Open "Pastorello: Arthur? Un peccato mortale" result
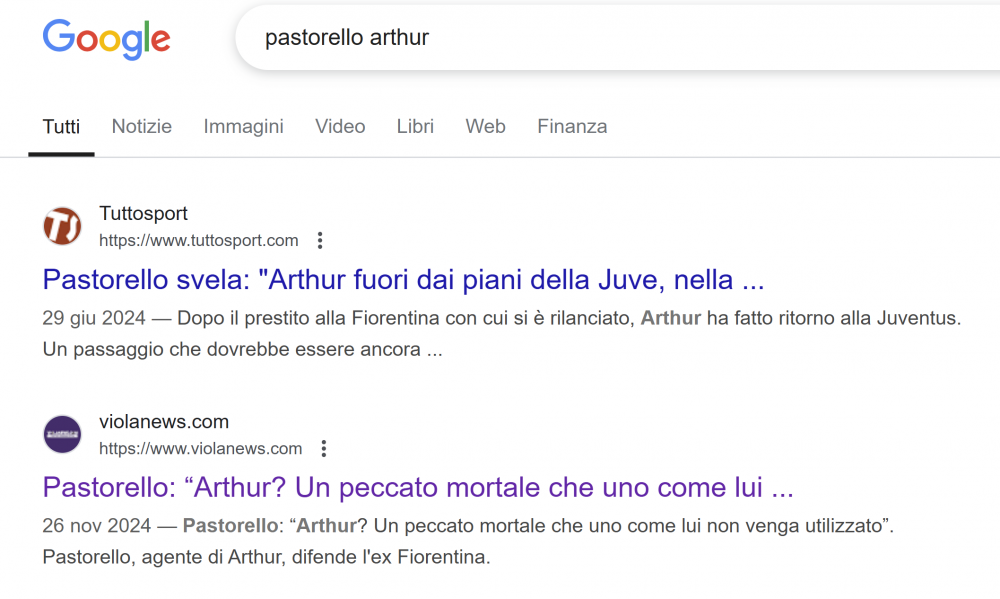The image size is (1000, 599). click(418, 487)
